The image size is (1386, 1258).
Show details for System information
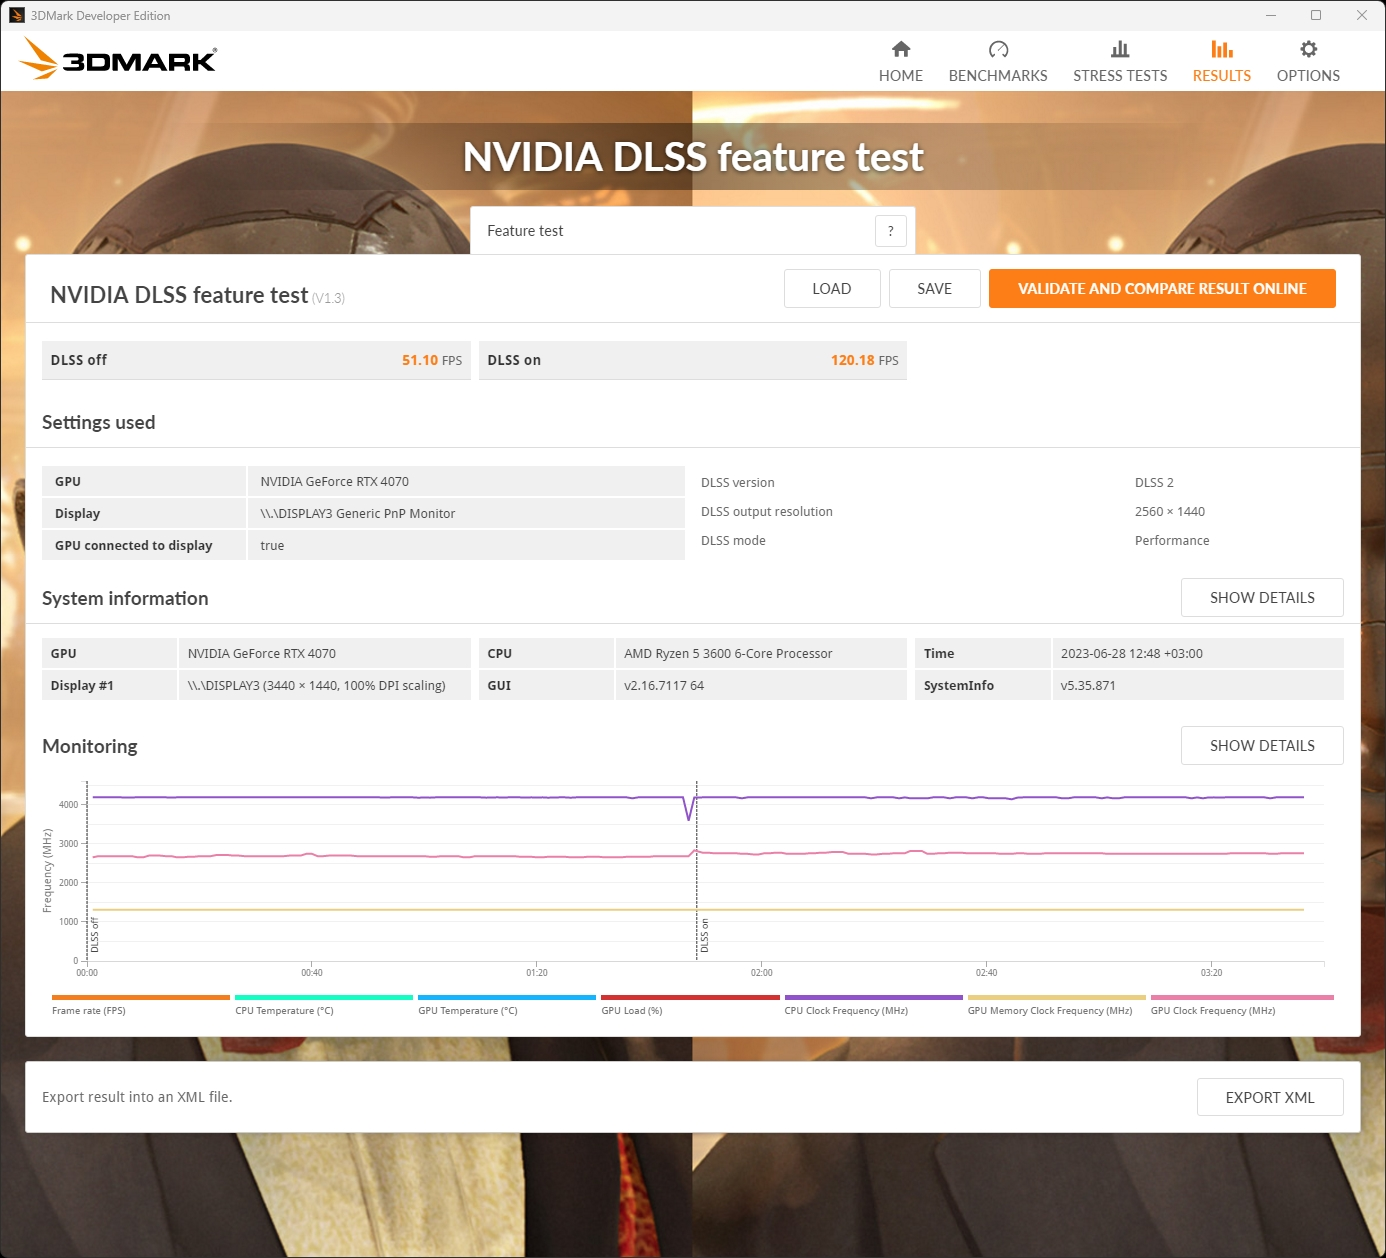[x=1262, y=598]
